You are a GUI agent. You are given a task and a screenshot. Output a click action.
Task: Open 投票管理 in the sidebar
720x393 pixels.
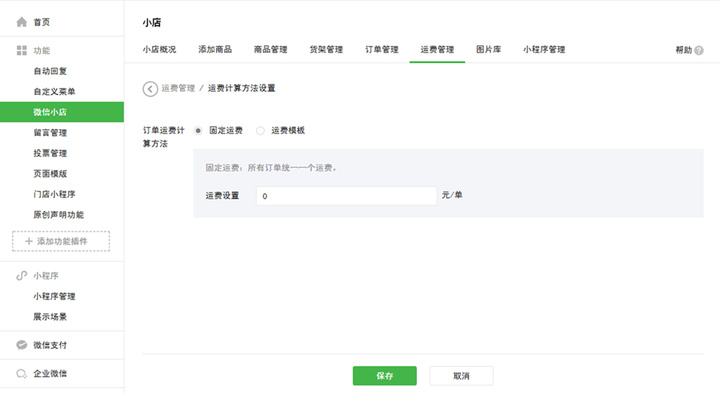click(50, 153)
